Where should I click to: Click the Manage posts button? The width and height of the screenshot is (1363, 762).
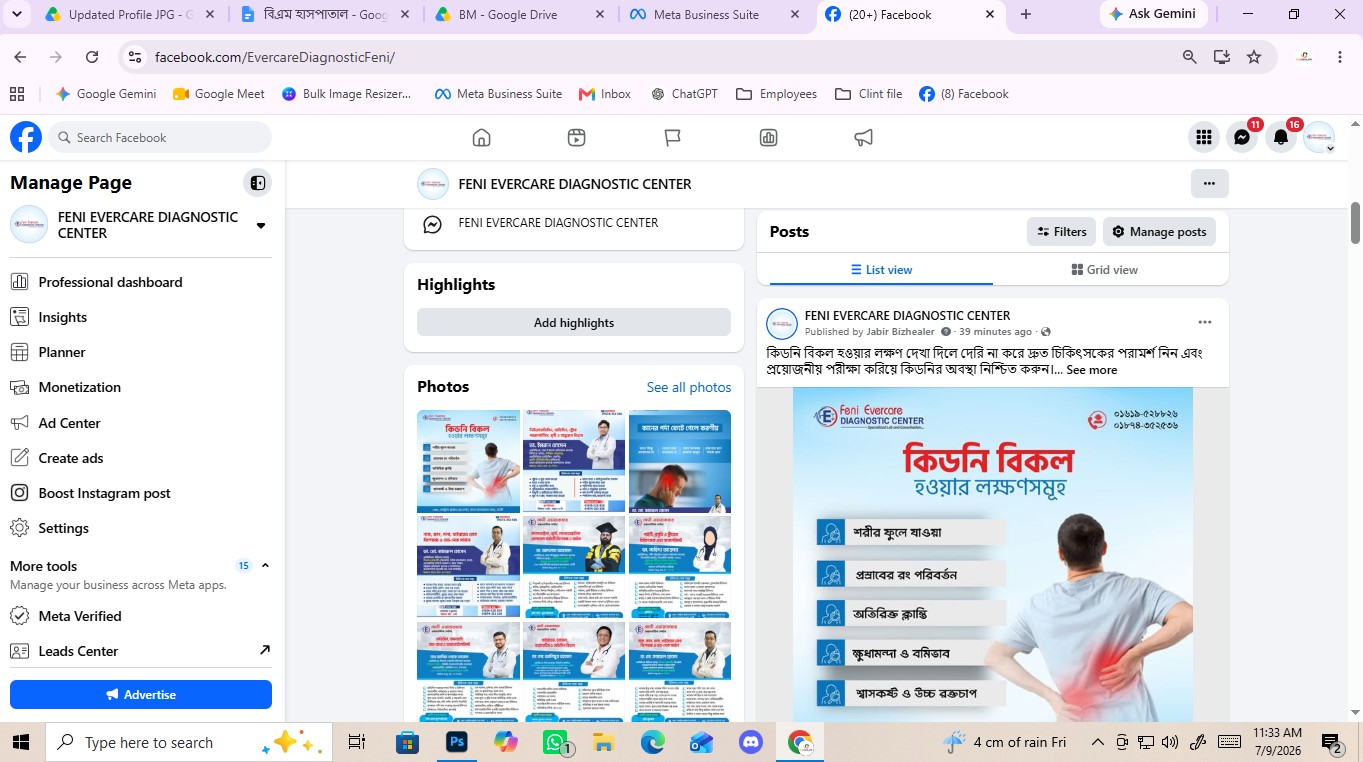pos(1159,231)
